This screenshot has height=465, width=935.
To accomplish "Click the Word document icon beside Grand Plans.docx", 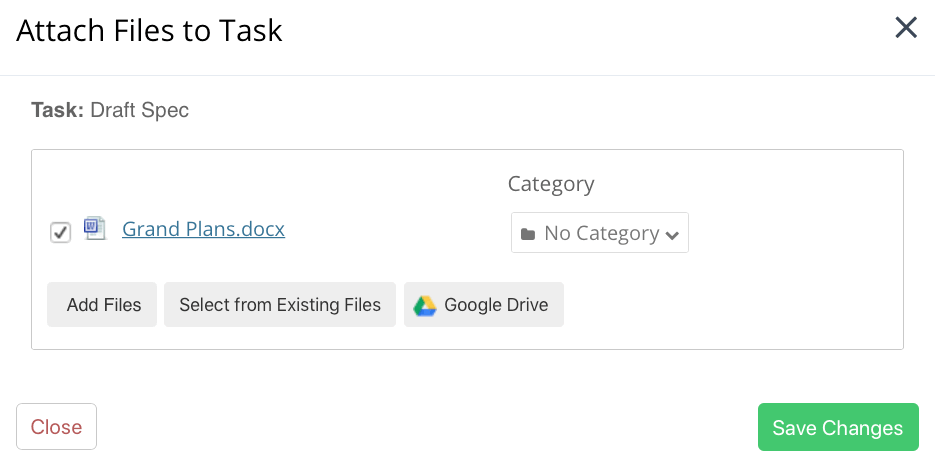I will [95, 228].
